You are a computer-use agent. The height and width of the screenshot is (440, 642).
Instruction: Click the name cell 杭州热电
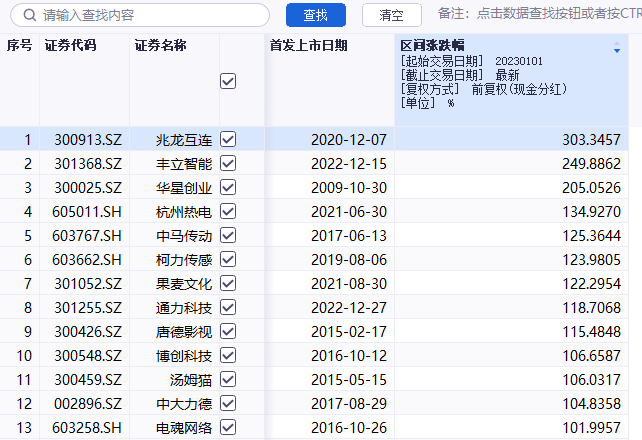pos(184,212)
